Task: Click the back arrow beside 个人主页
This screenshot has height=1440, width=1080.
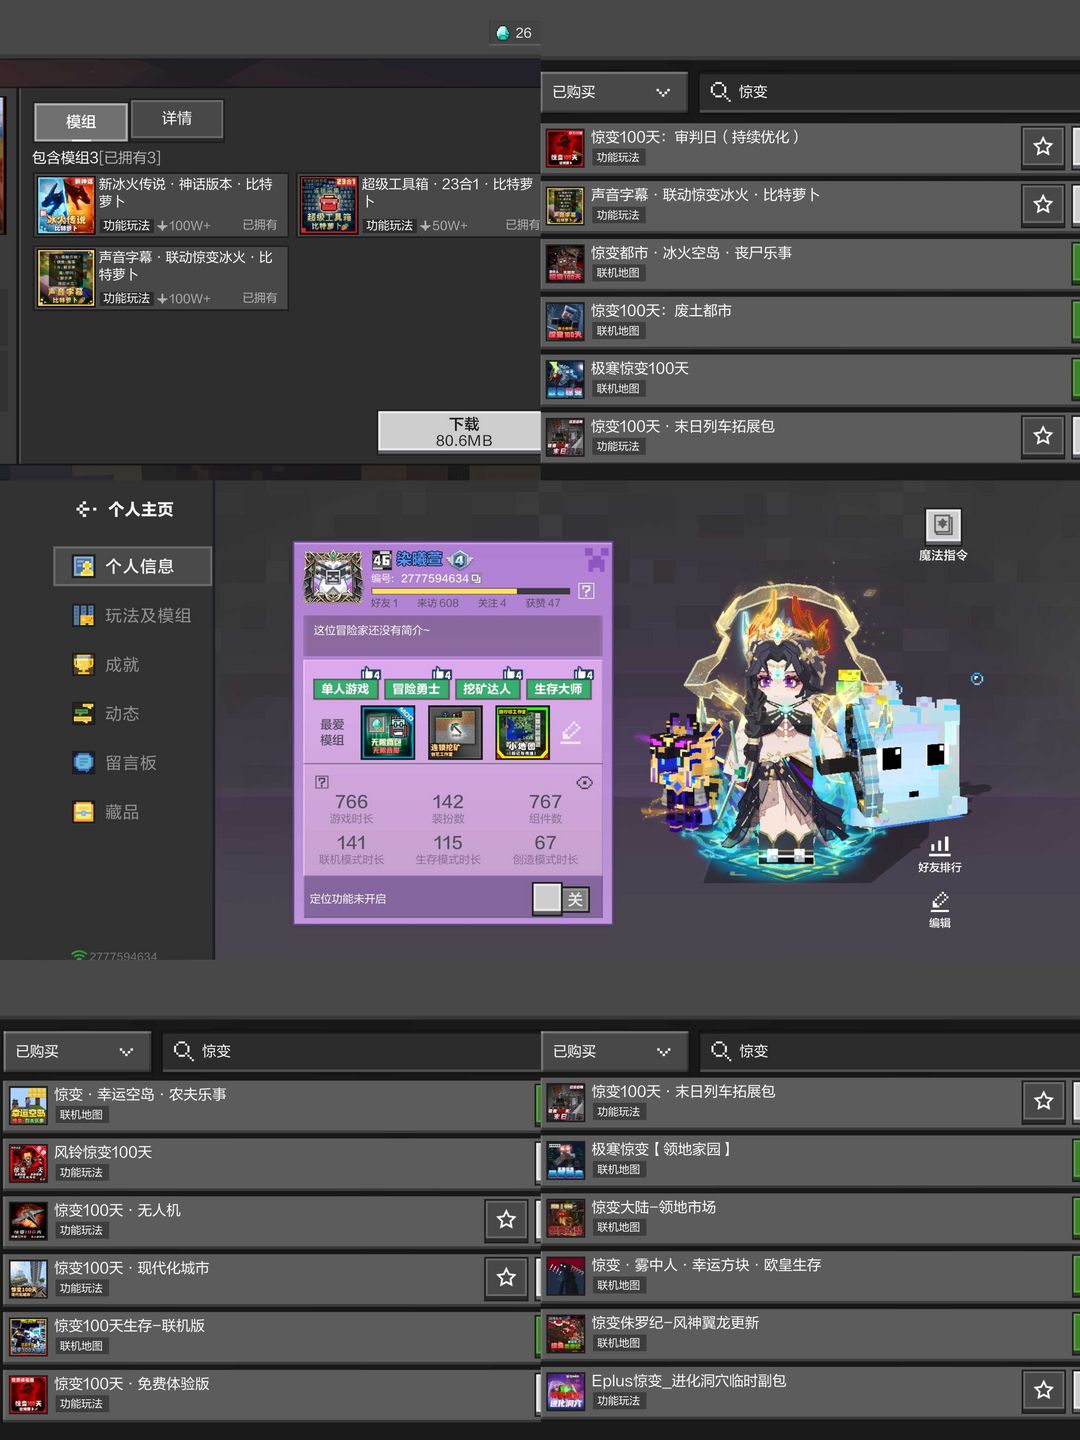Action: pos(86,509)
